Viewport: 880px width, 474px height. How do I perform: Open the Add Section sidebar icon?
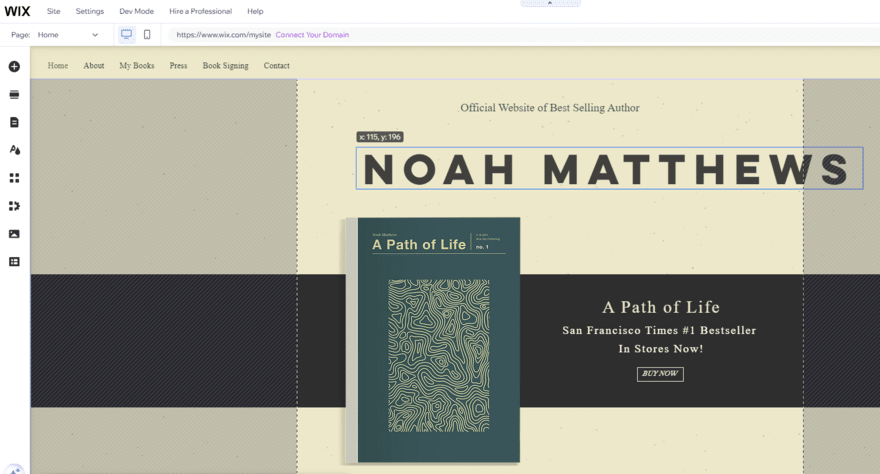[x=14, y=94]
